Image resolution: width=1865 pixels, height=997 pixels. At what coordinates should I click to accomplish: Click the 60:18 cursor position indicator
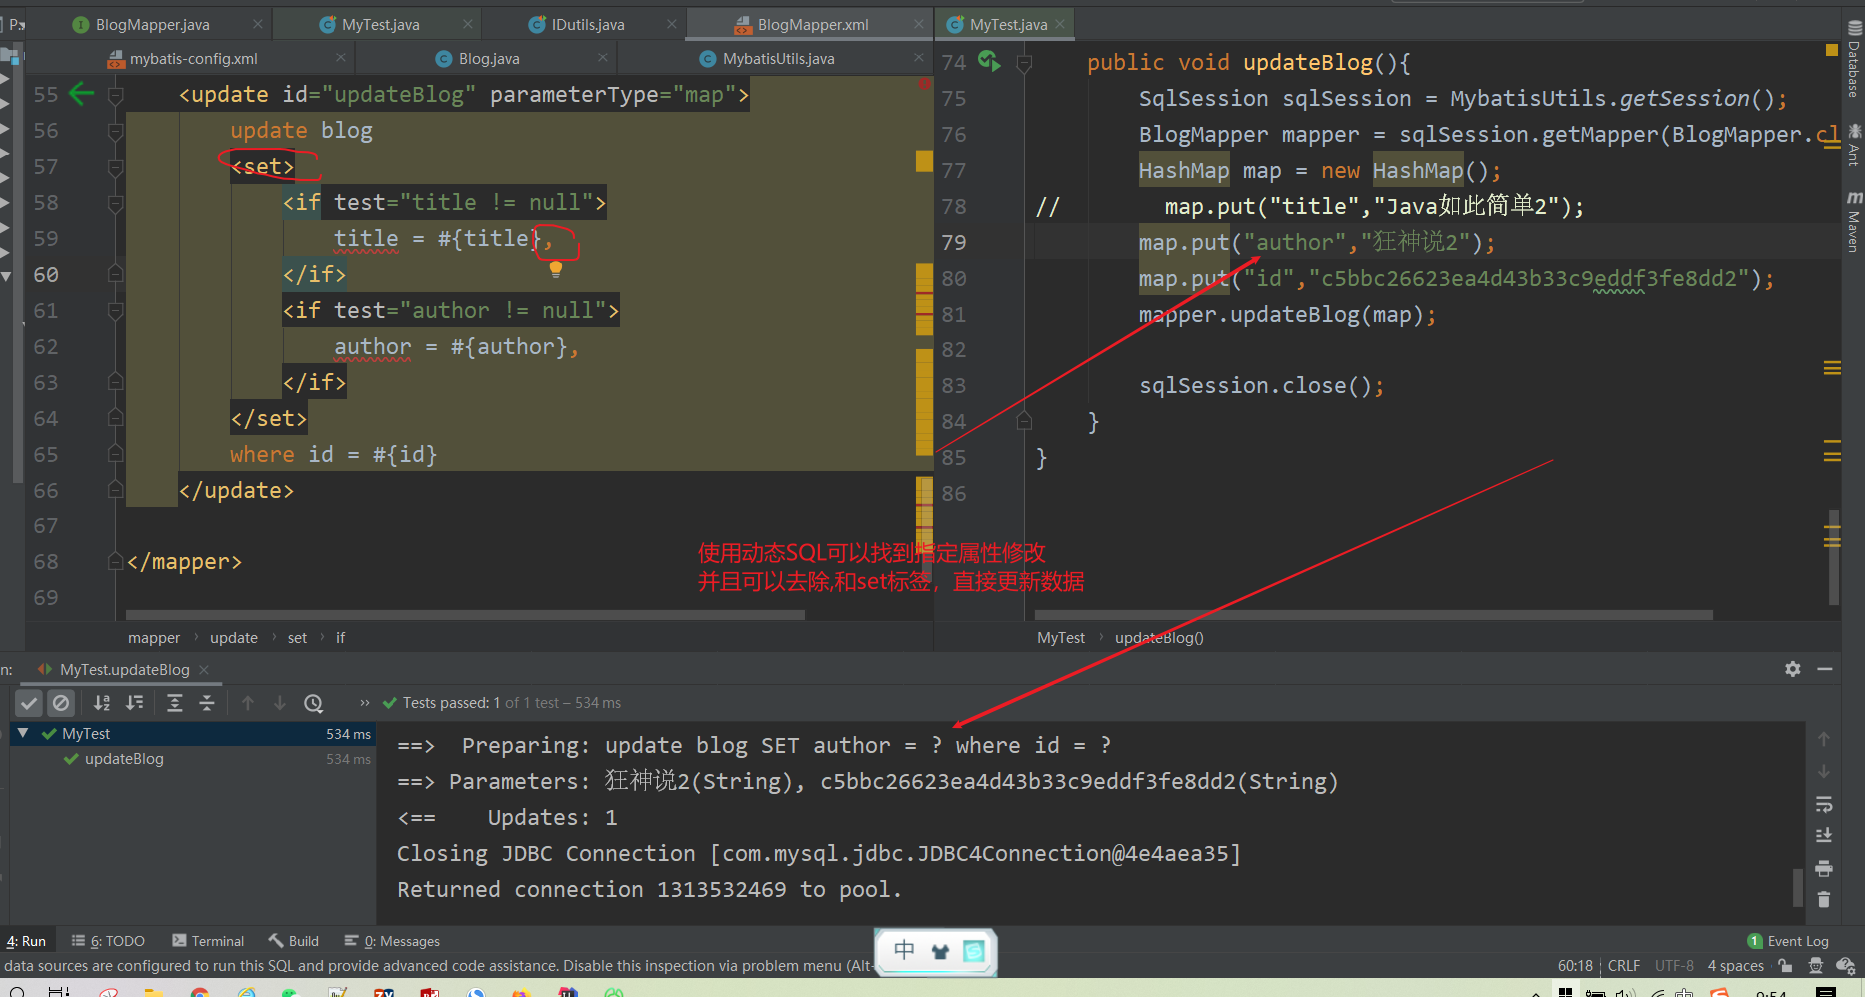point(1575,966)
